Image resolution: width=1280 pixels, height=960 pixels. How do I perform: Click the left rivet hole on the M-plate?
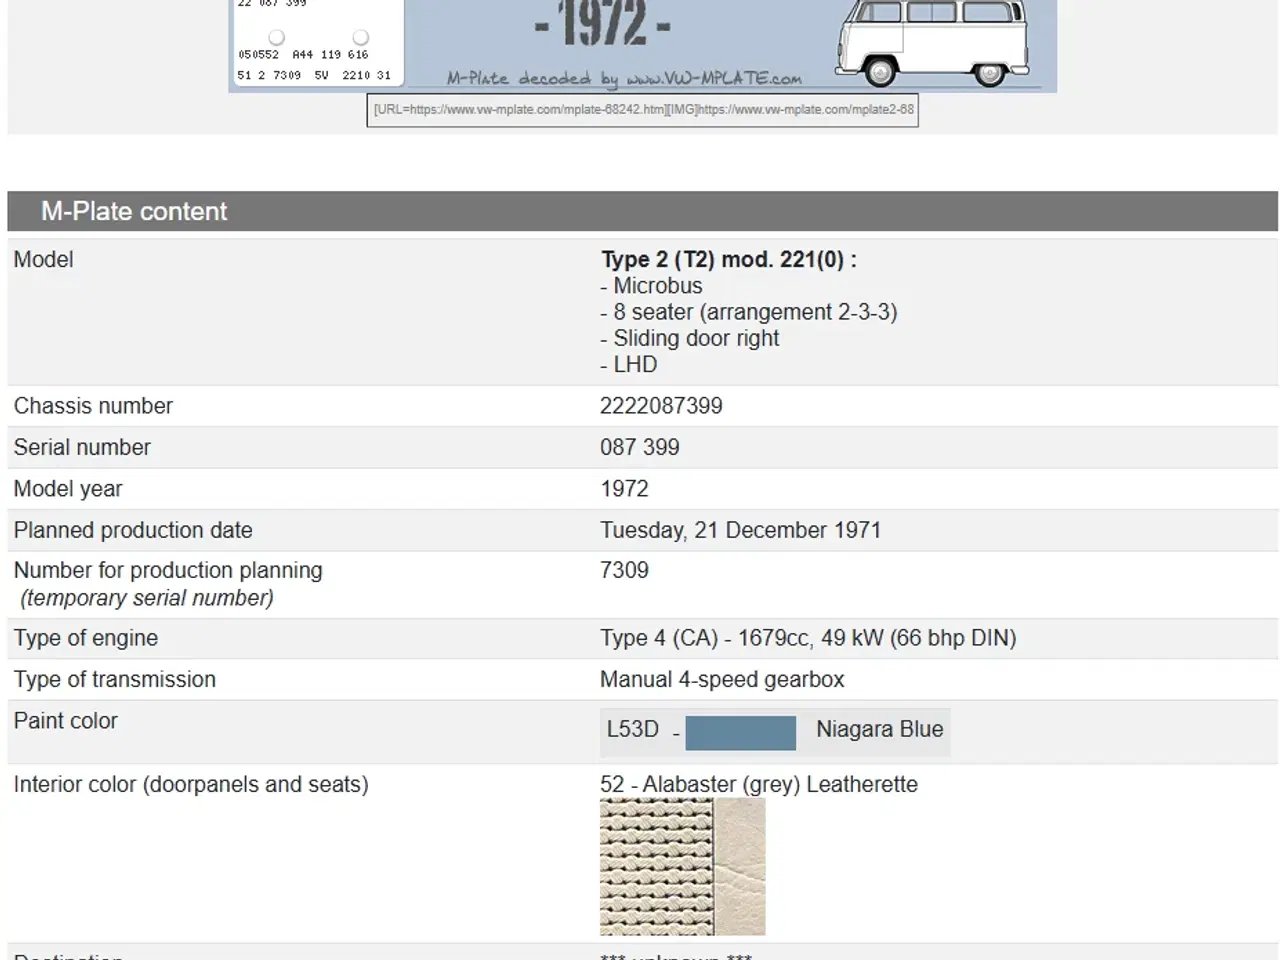[276, 38]
